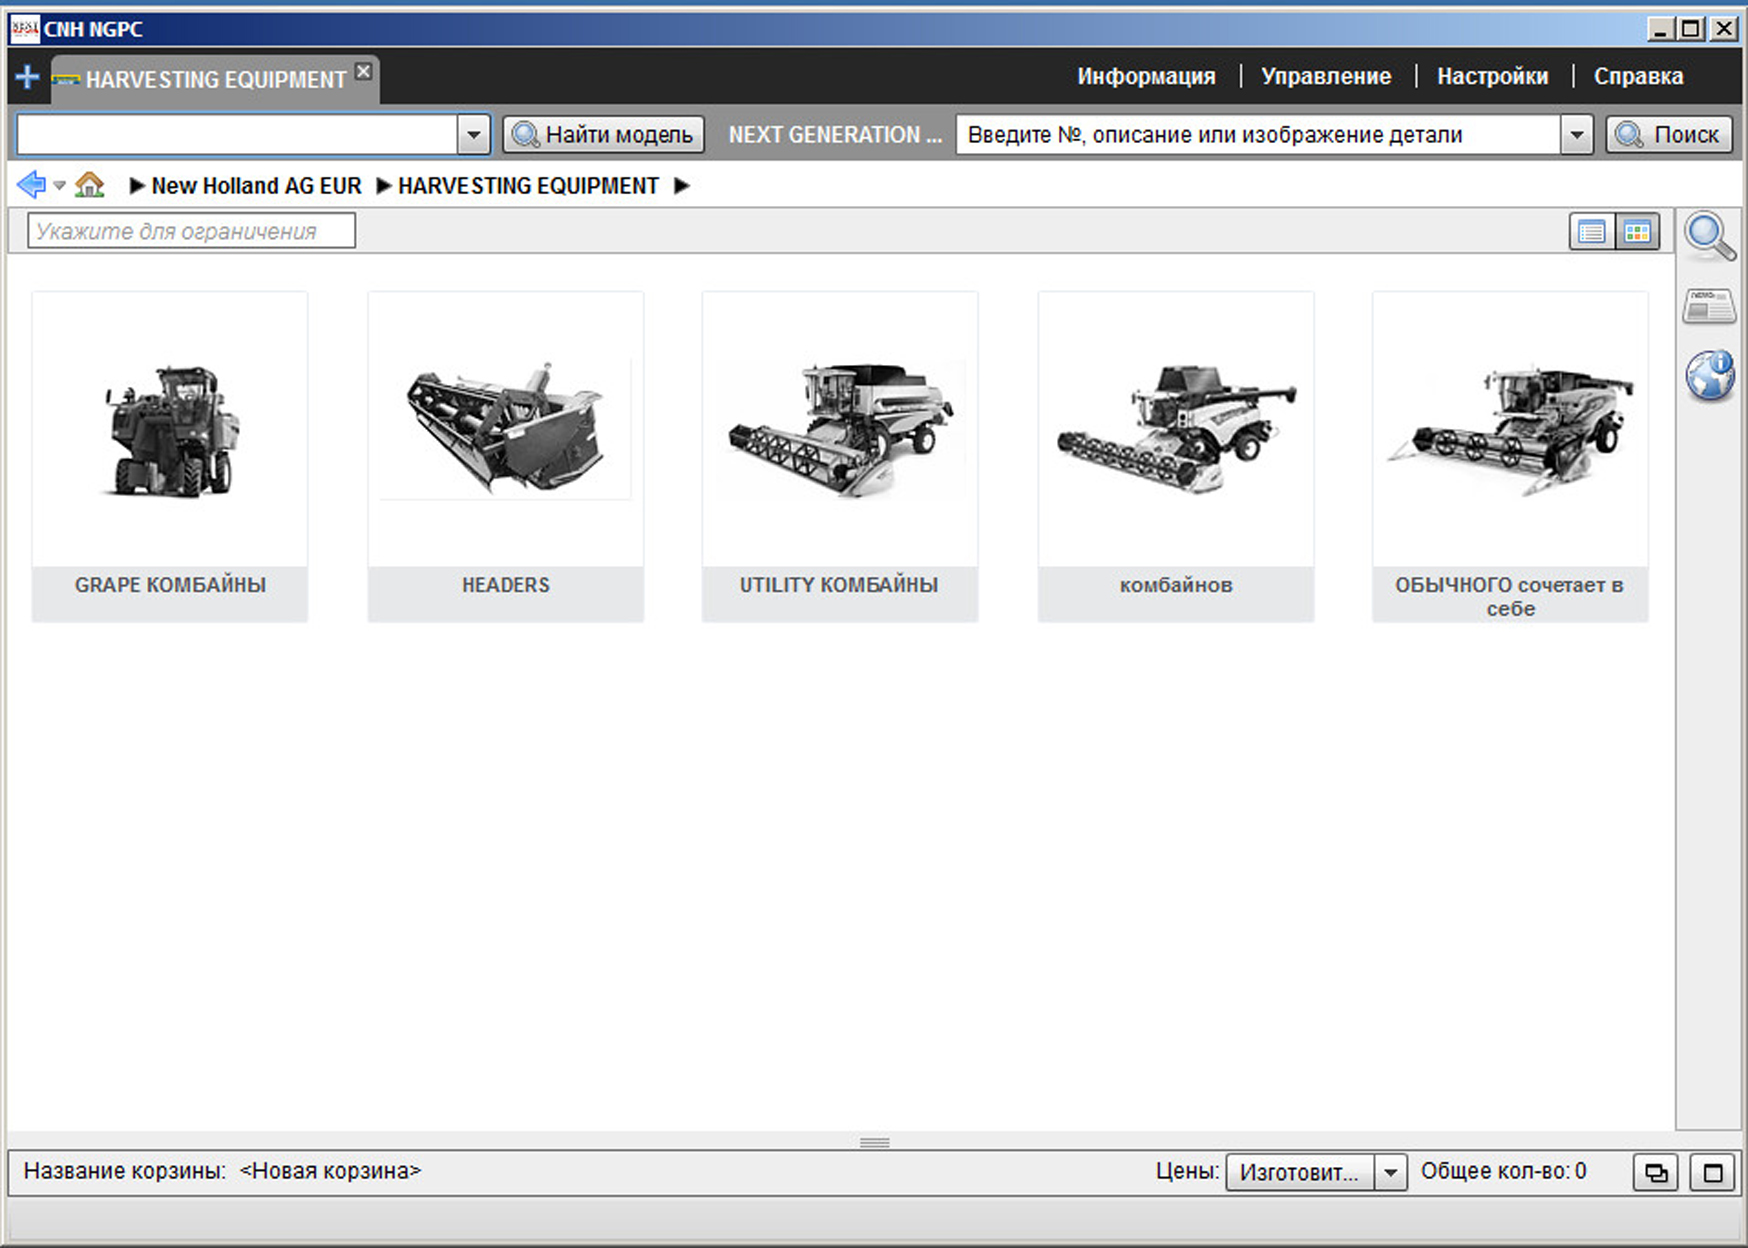
Task: Open the Настройки menu
Action: click(1492, 77)
